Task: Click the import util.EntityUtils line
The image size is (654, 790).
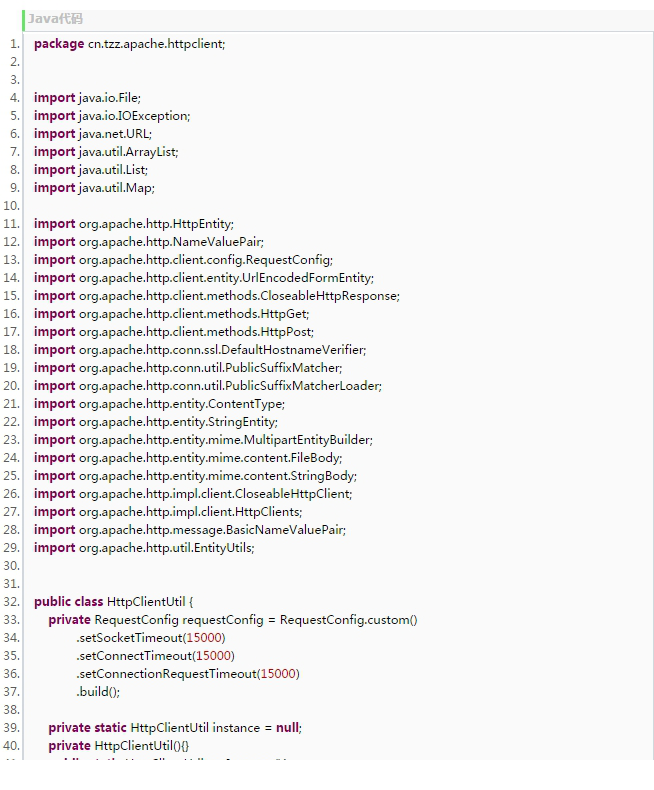Action: tap(144, 548)
